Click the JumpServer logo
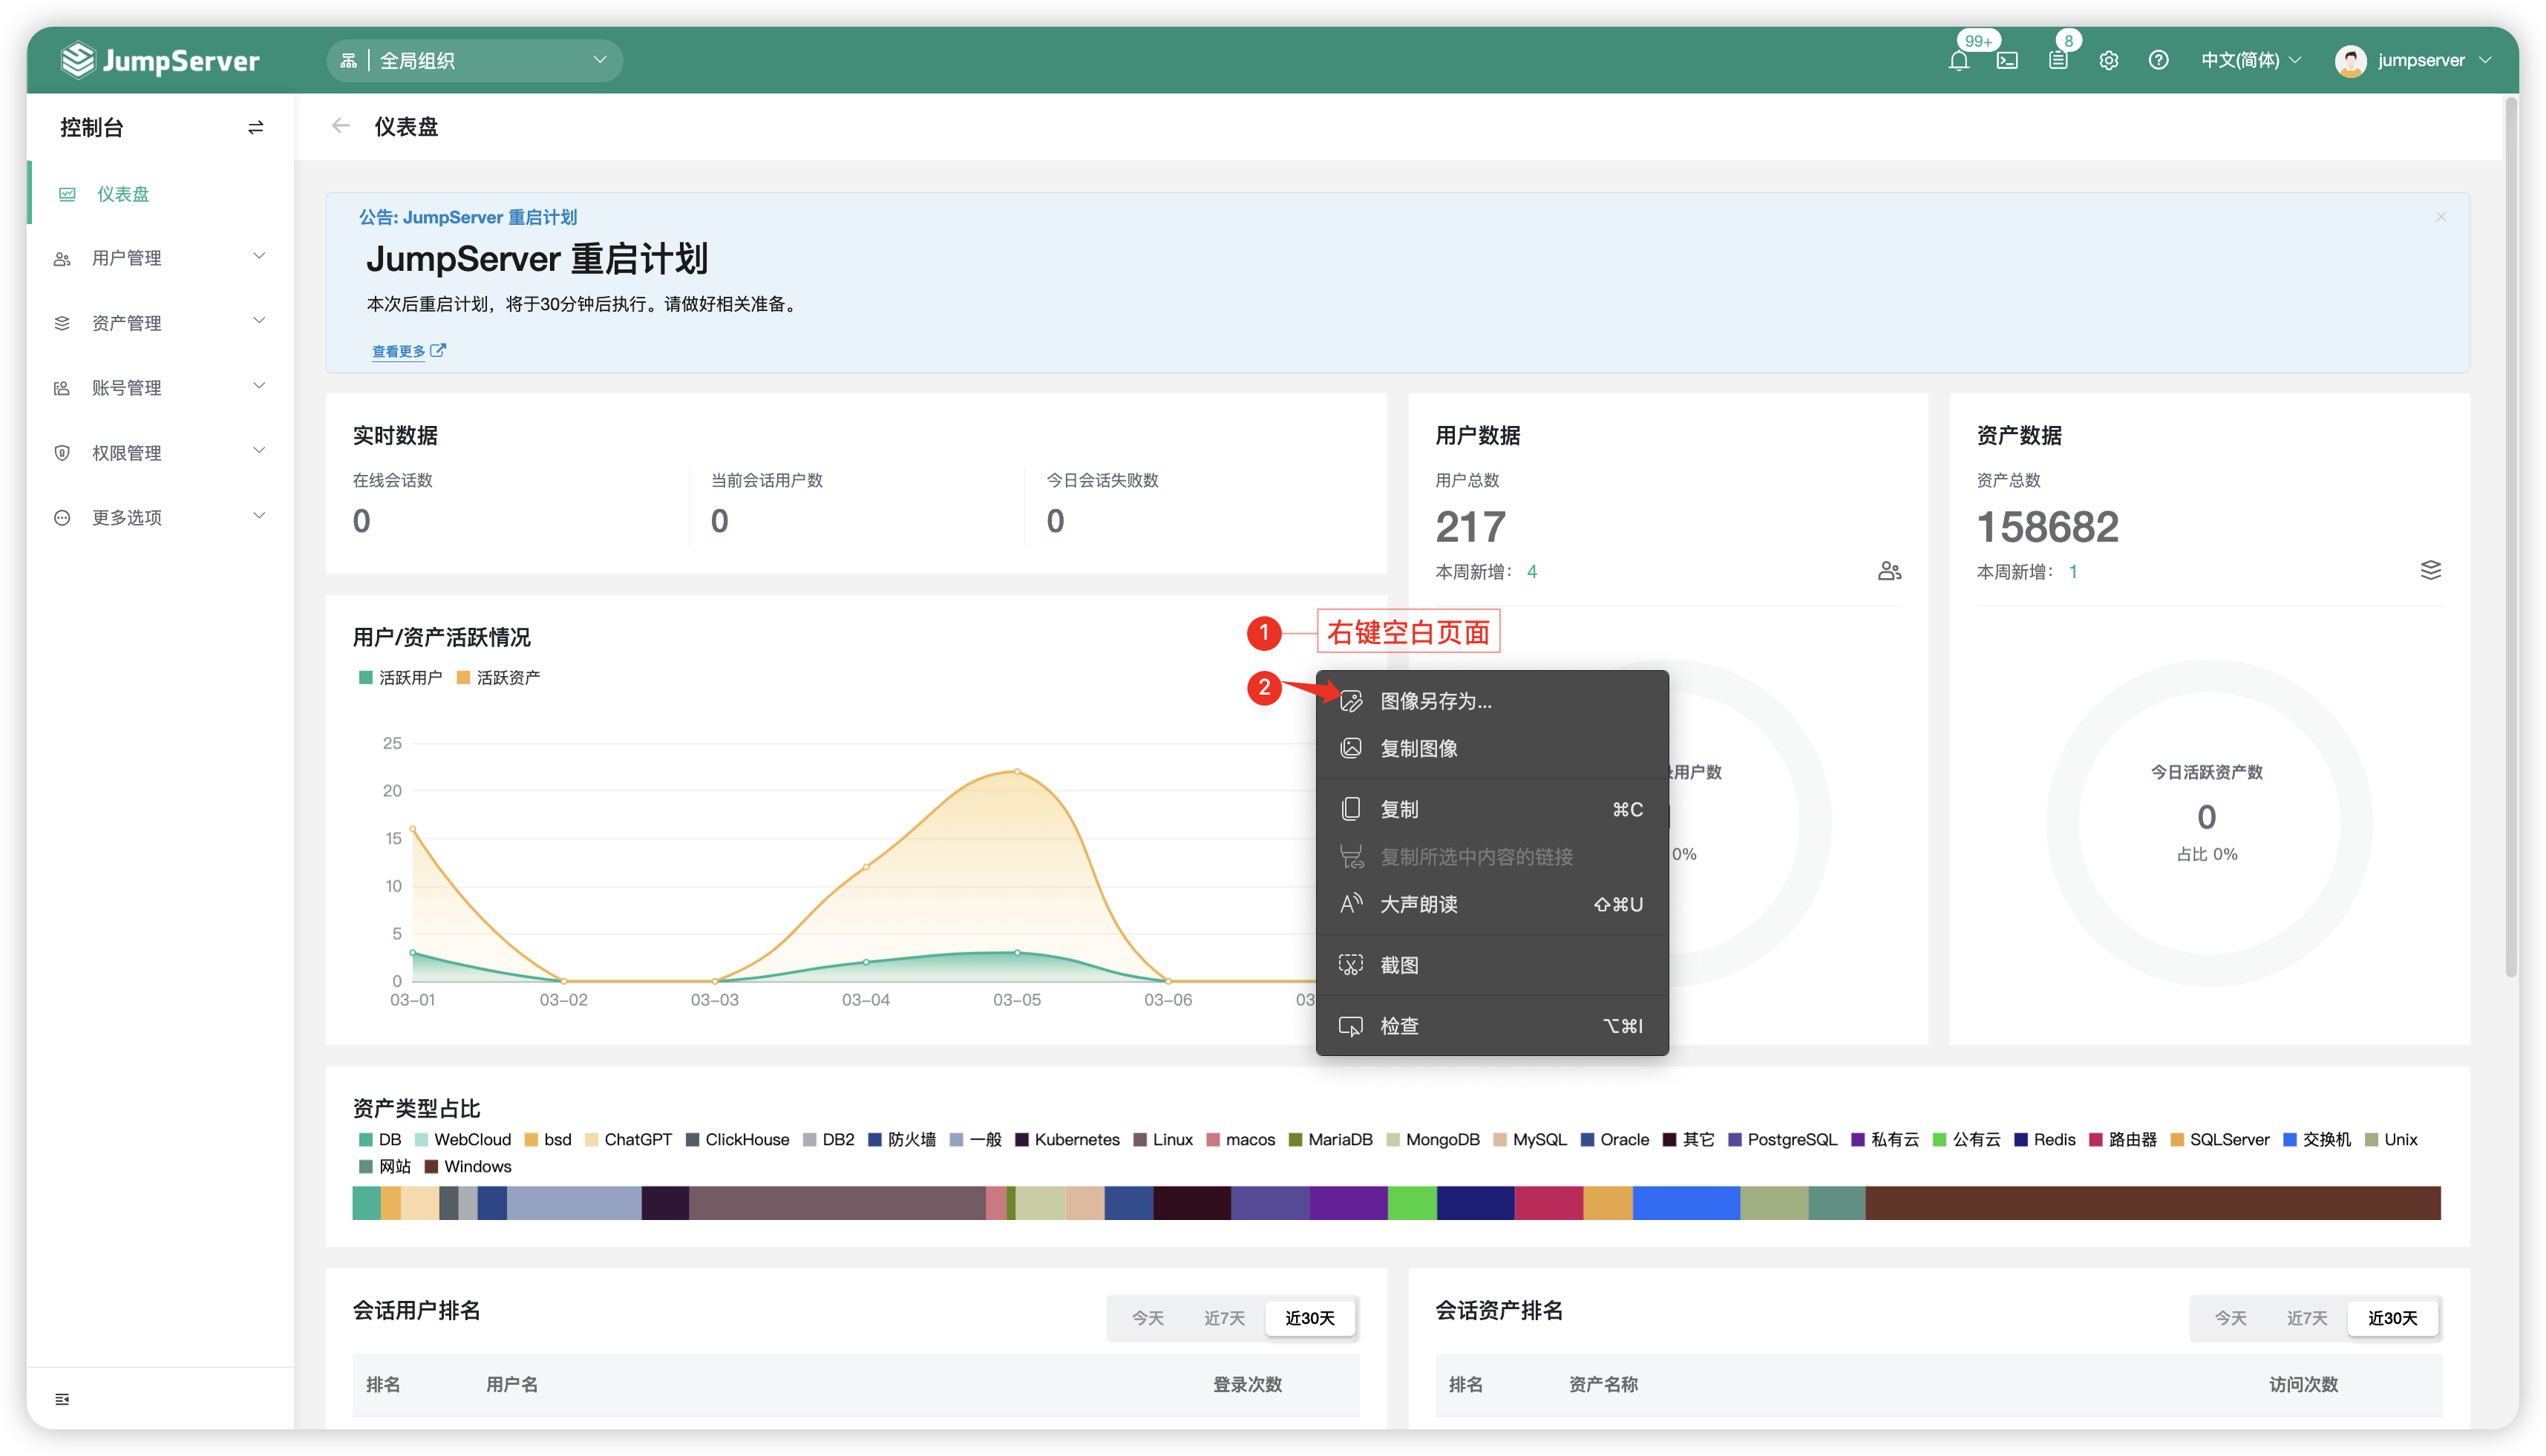The height and width of the screenshot is (1456, 2546). [x=160, y=60]
